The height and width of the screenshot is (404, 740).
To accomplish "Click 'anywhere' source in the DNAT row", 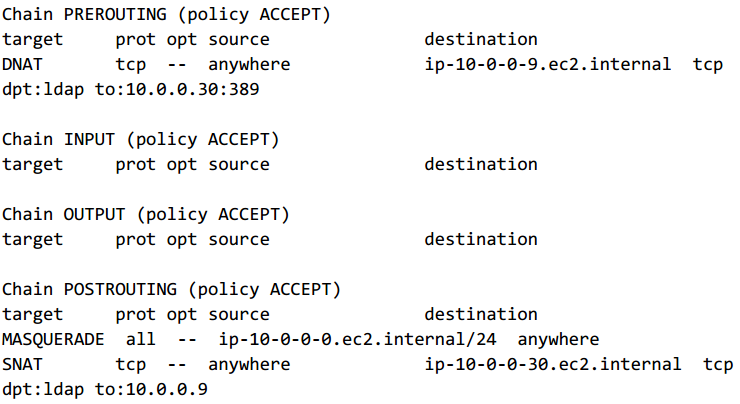I will (249, 64).
